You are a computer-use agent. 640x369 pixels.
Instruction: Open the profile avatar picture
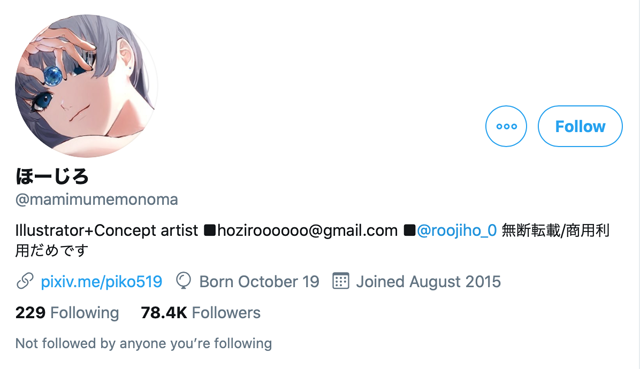[x=86, y=86]
